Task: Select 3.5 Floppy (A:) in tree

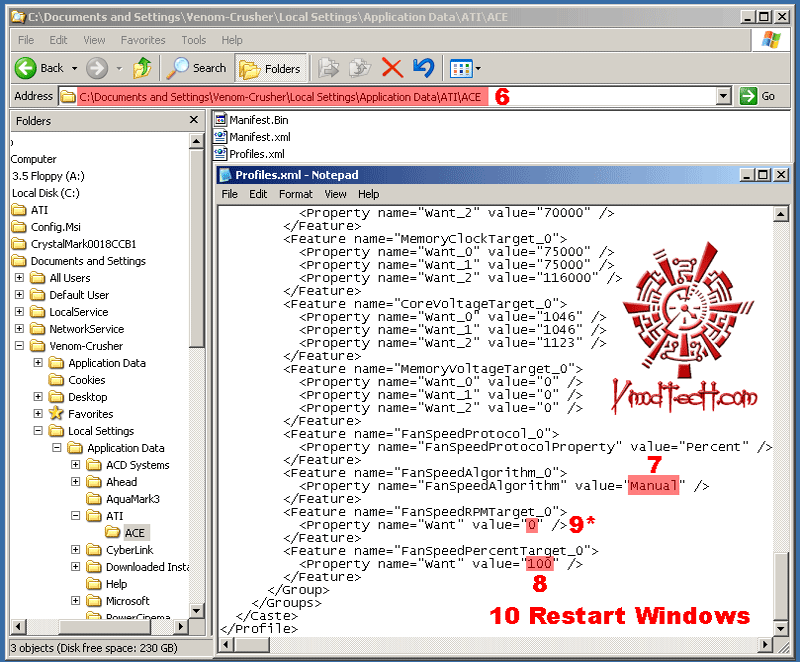Action: [48, 176]
